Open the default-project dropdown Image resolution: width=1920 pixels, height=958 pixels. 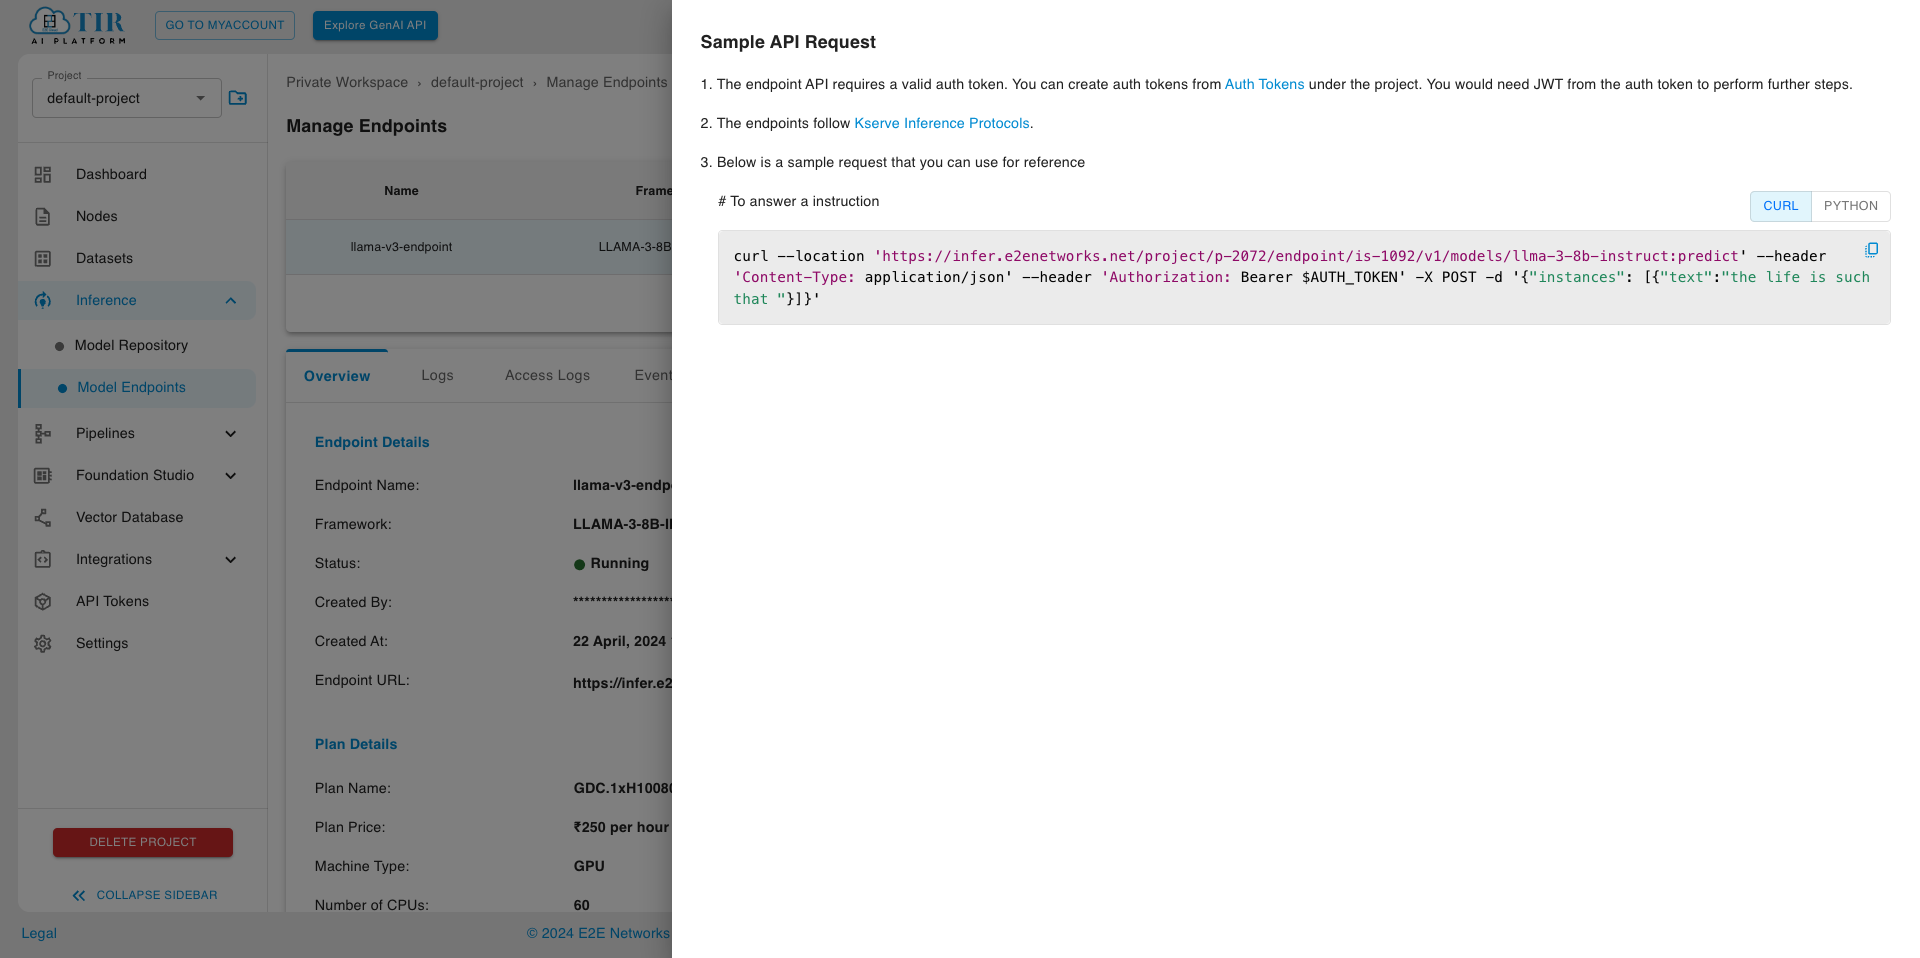127,98
